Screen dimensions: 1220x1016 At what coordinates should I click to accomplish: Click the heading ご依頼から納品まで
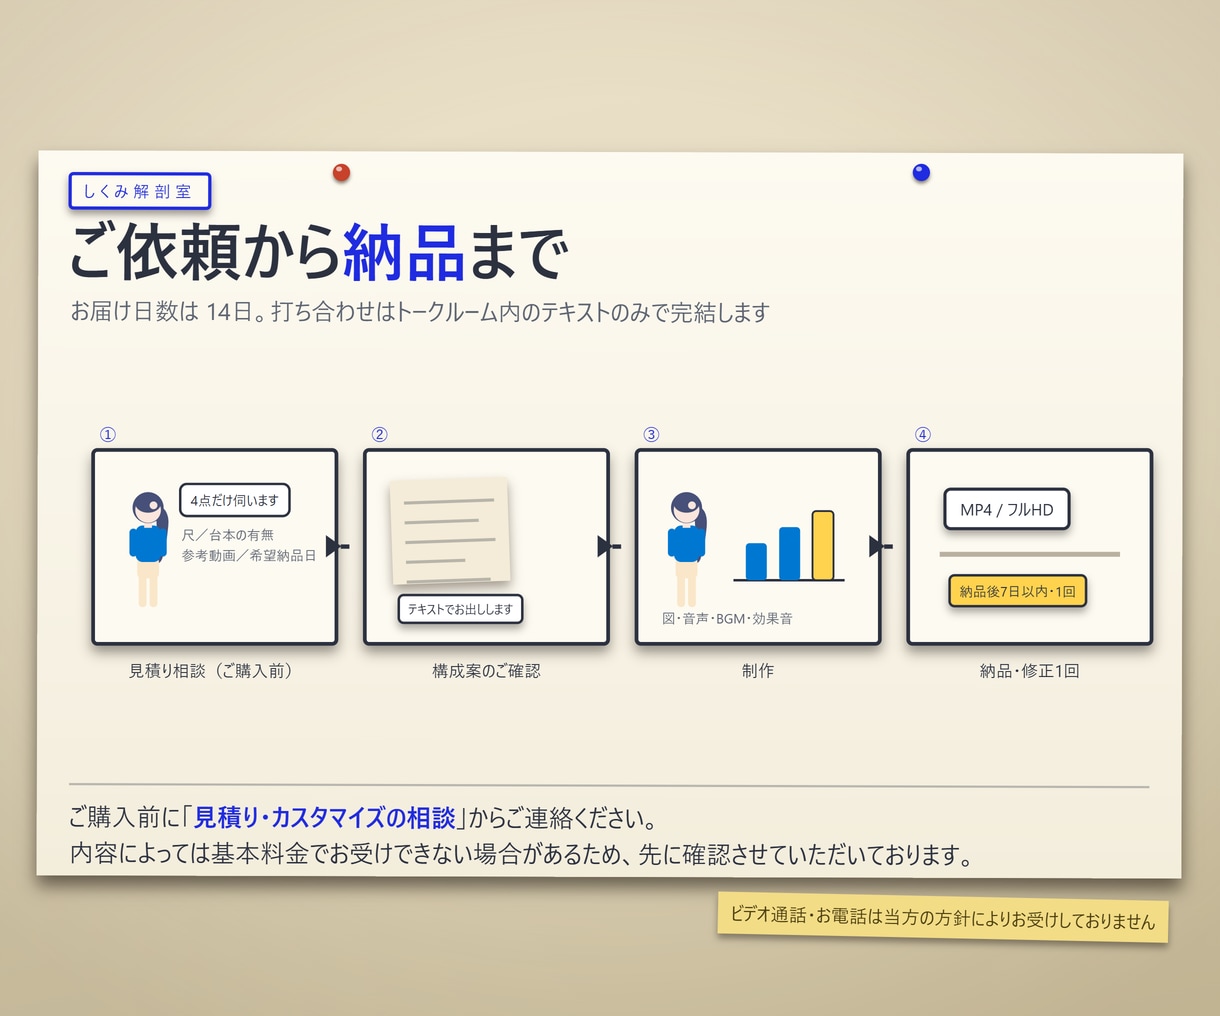click(318, 252)
